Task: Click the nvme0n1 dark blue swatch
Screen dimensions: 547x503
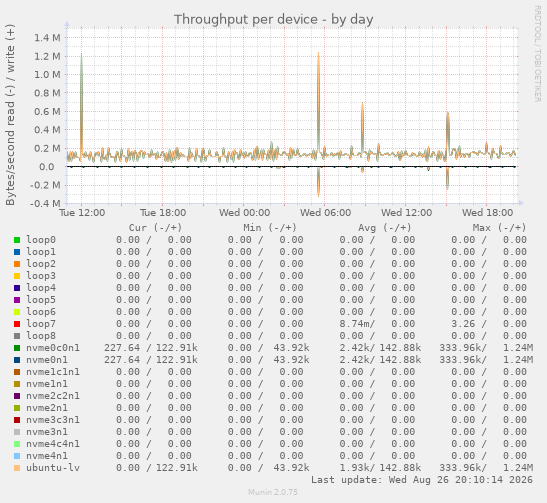Action: click(17, 360)
